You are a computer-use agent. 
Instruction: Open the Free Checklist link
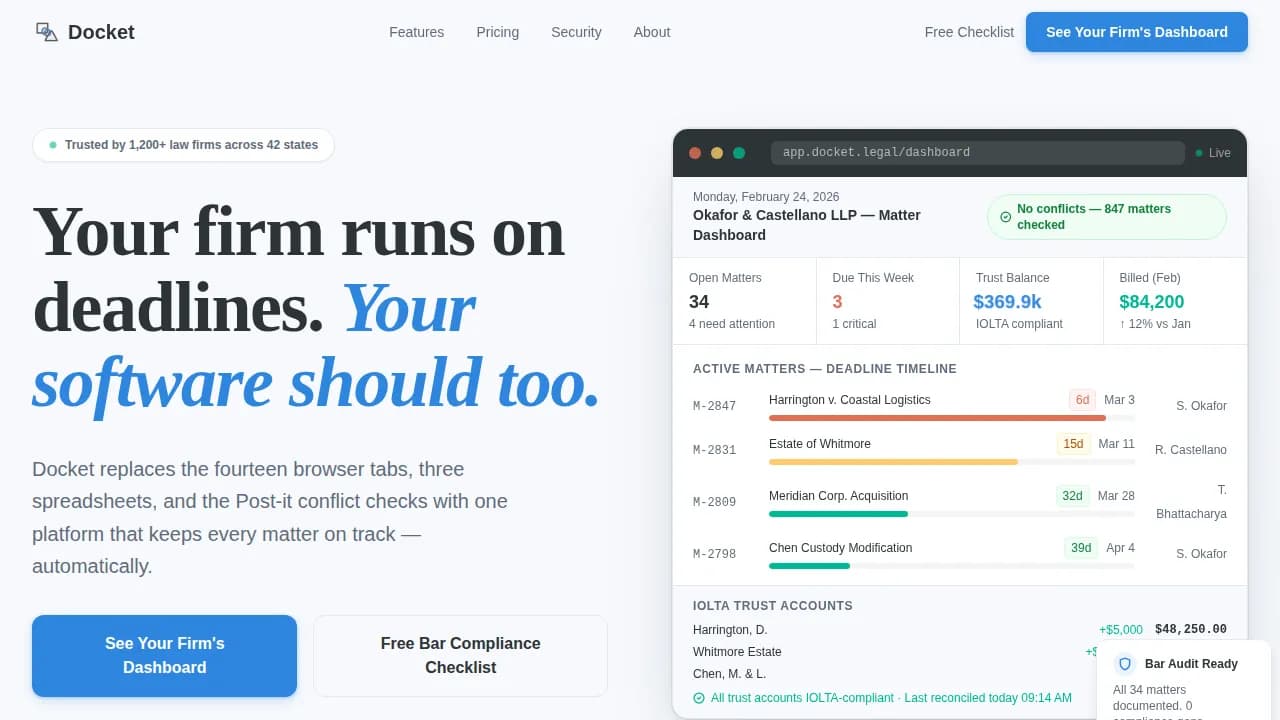click(969, 32)
